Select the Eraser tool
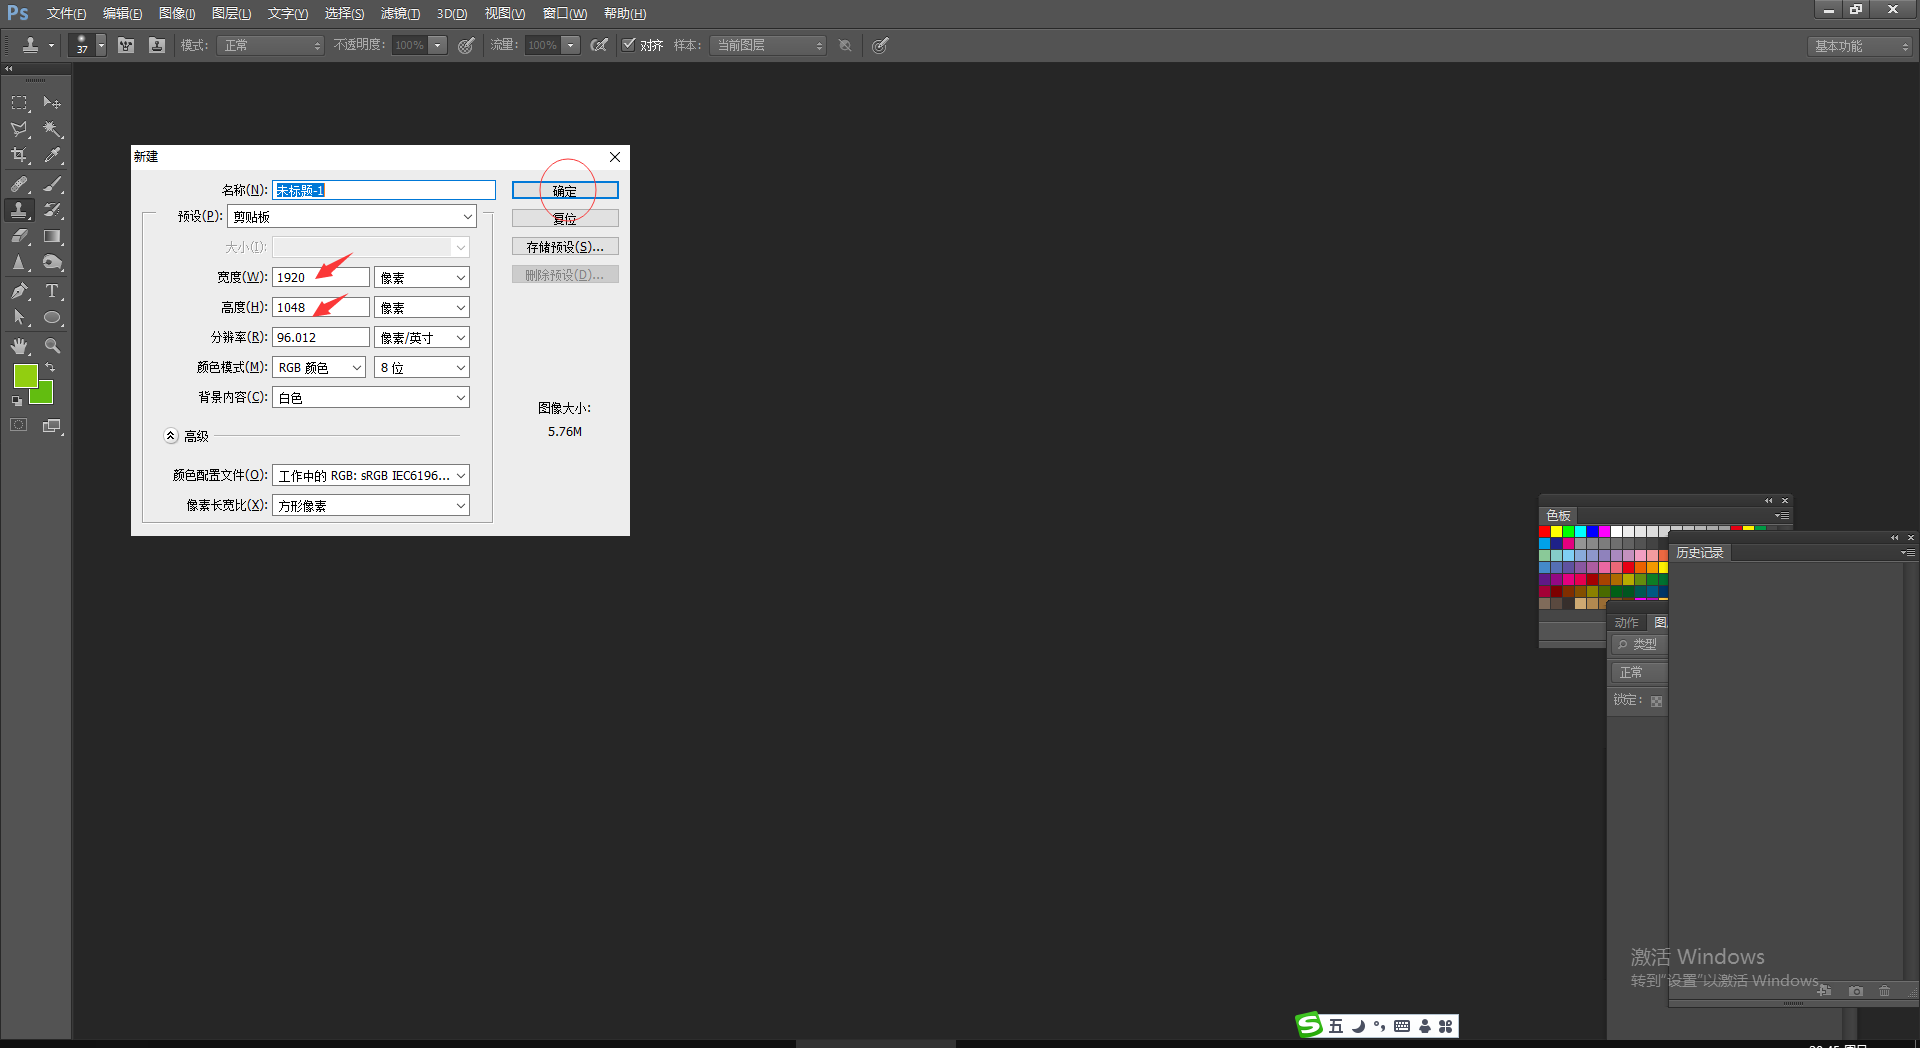The width and height of the screenshot is (1920, 1048). pos(19,237)
